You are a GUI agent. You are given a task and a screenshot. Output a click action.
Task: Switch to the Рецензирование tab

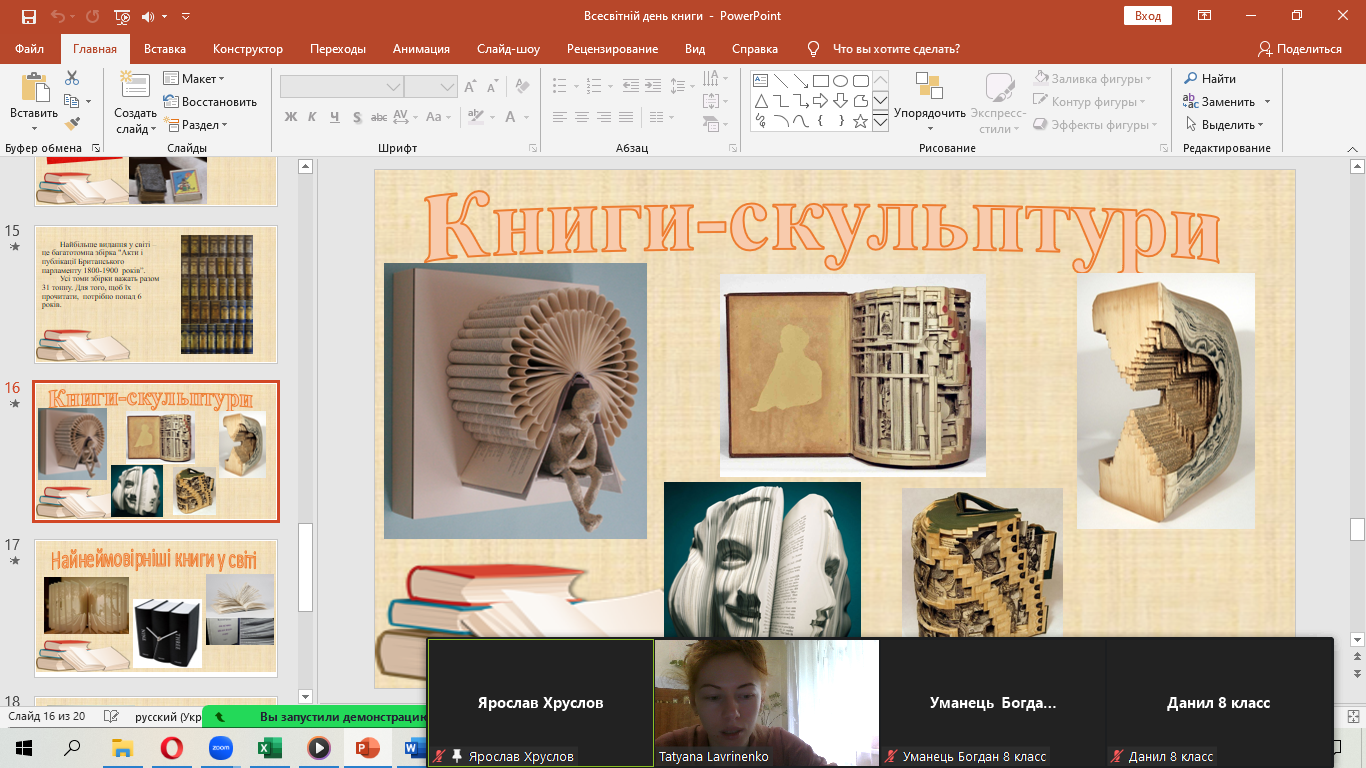(612, 48)
